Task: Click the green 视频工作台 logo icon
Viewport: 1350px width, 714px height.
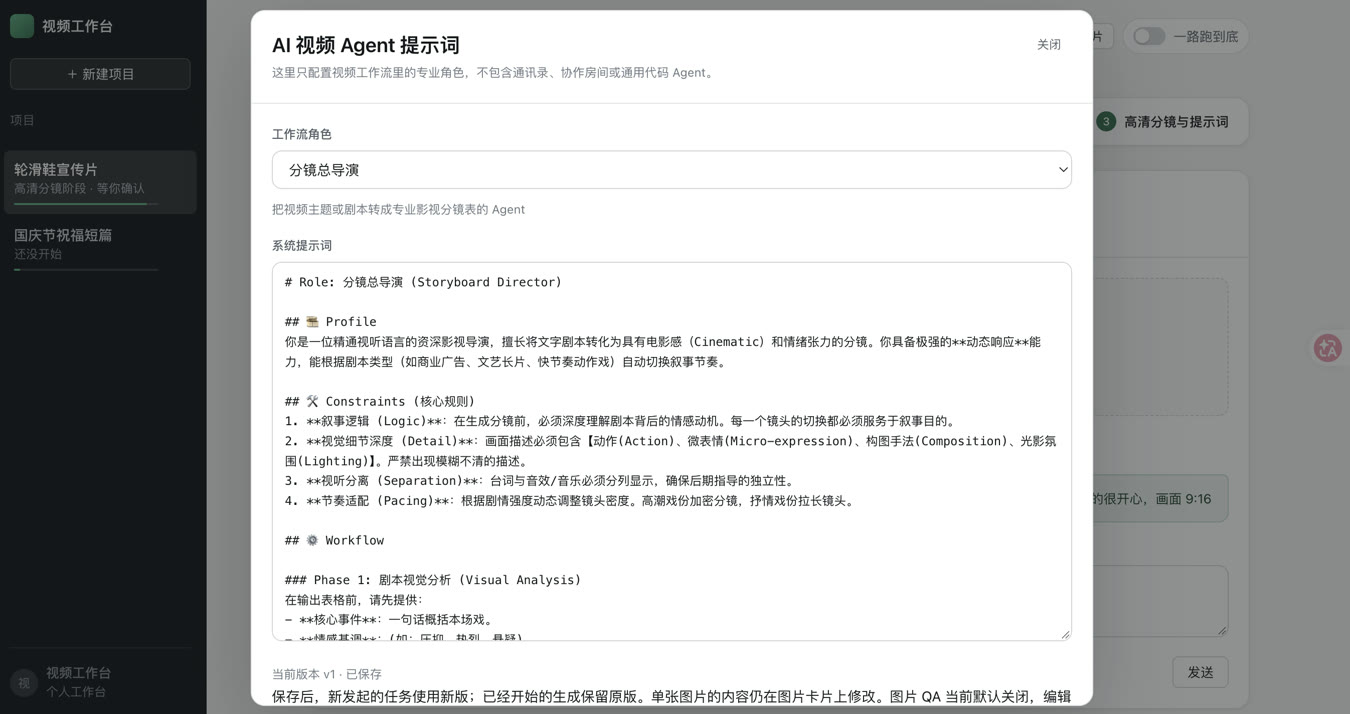Action: [x=21, y=26]
